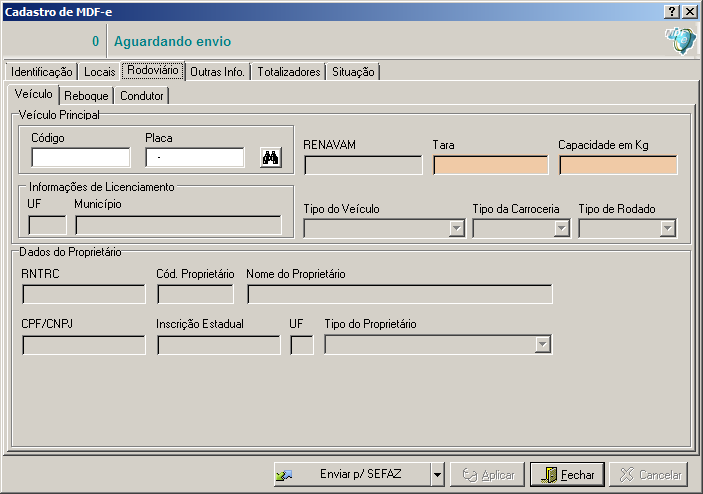The image size is (703, 494).
Task: Select the Condutor sub-tab
Action: [141, 96]
